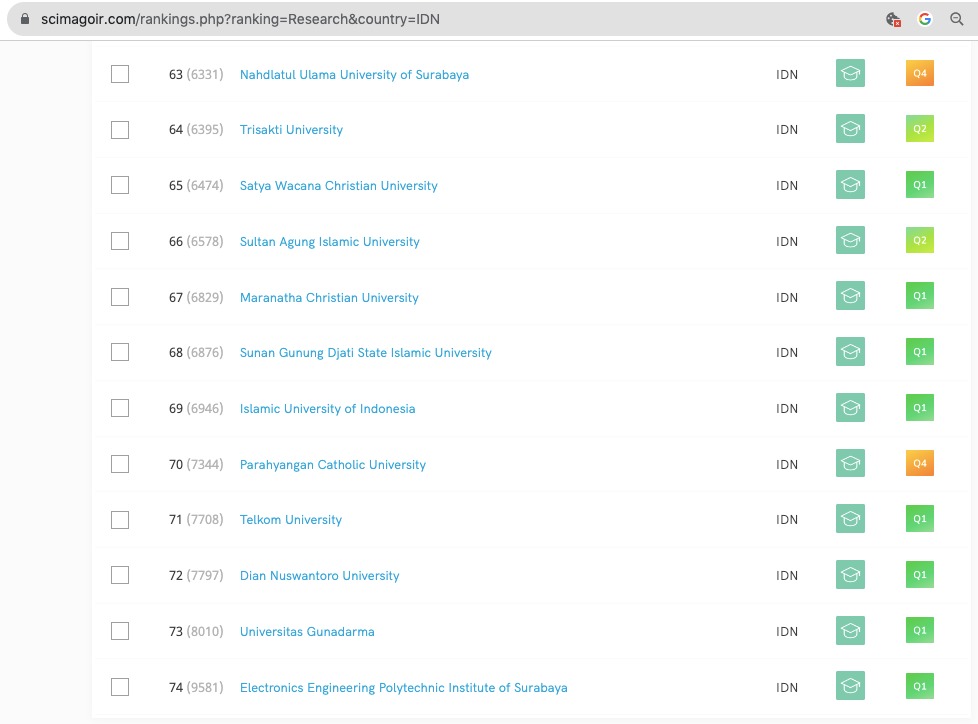Go to the Telkom University page
Viewport: 978px width, 724px height.
click(x=291, y=520)
